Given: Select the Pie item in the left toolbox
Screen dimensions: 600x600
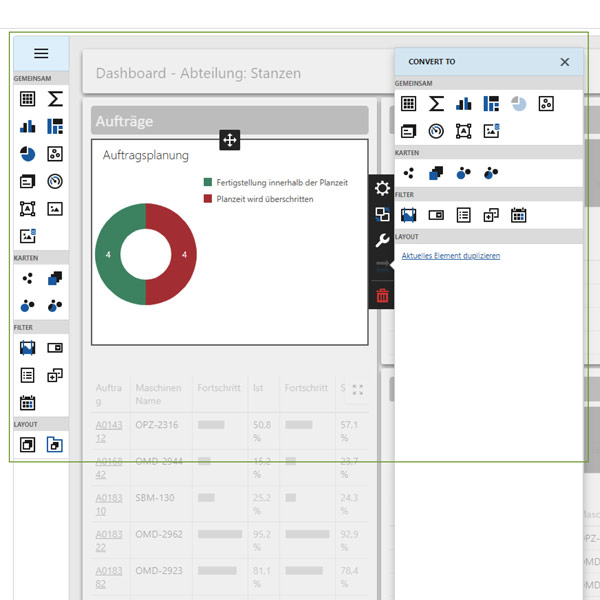Looking at the screenshot, I should tap(28, 154).
